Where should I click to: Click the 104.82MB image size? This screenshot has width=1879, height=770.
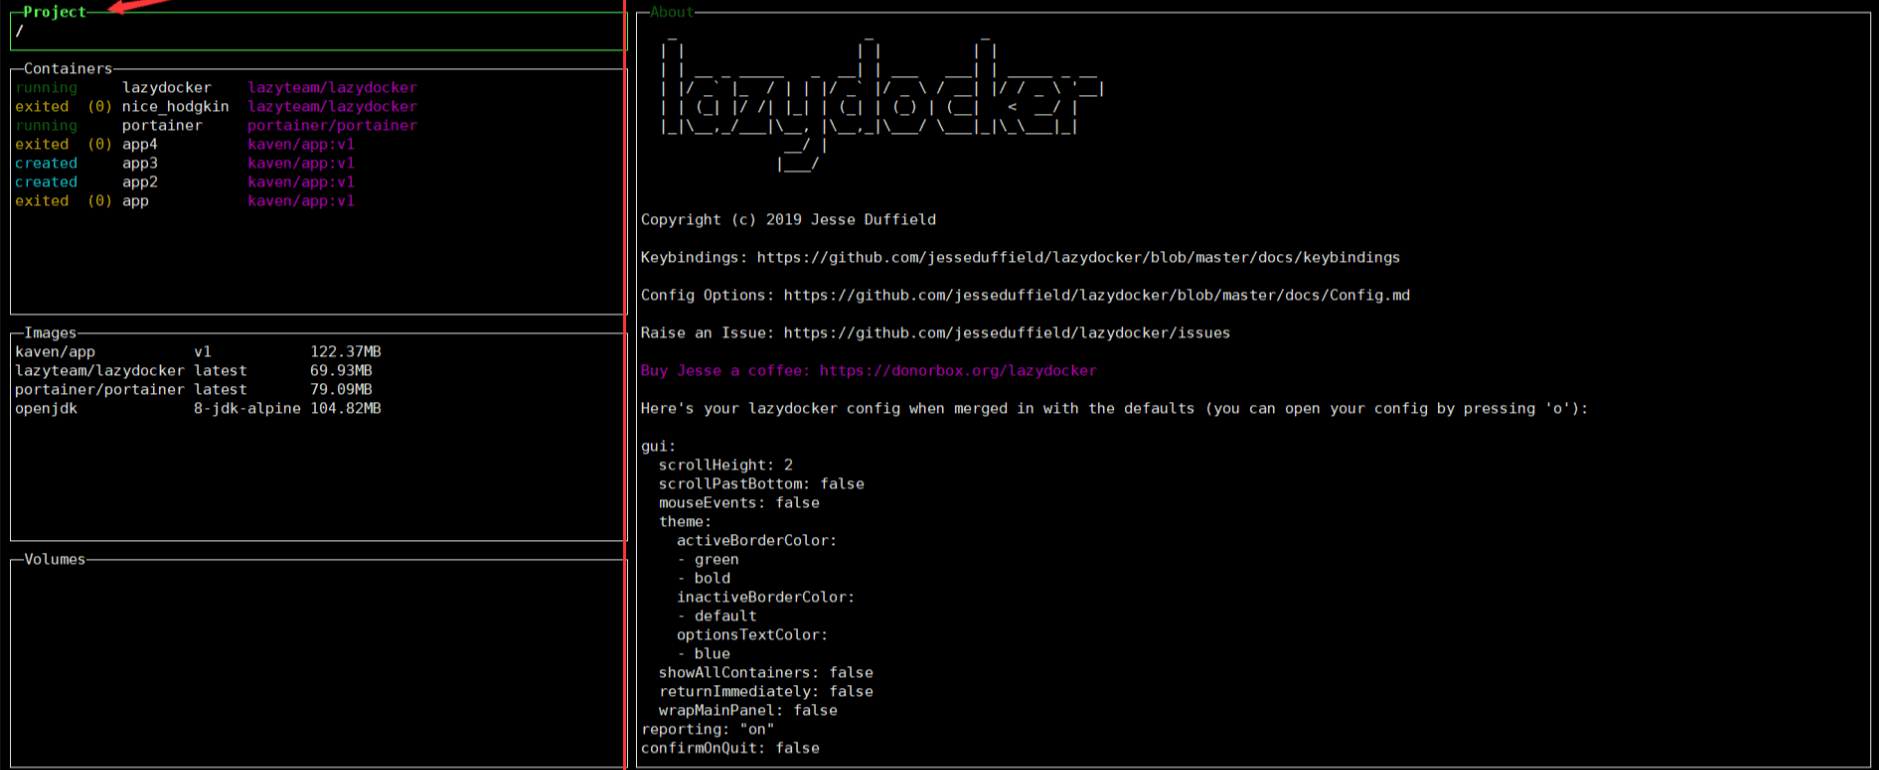point(345,409)
